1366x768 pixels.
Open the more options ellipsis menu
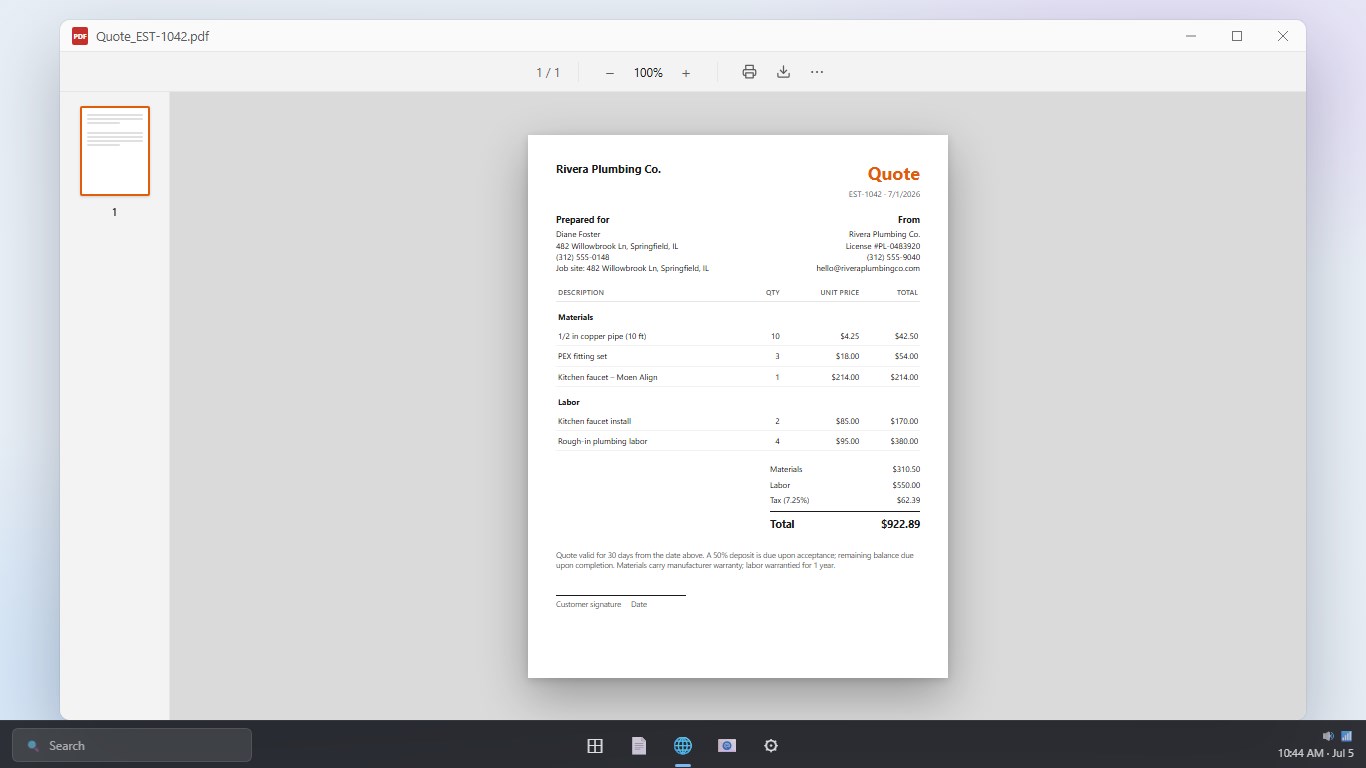tap(817, 72)
